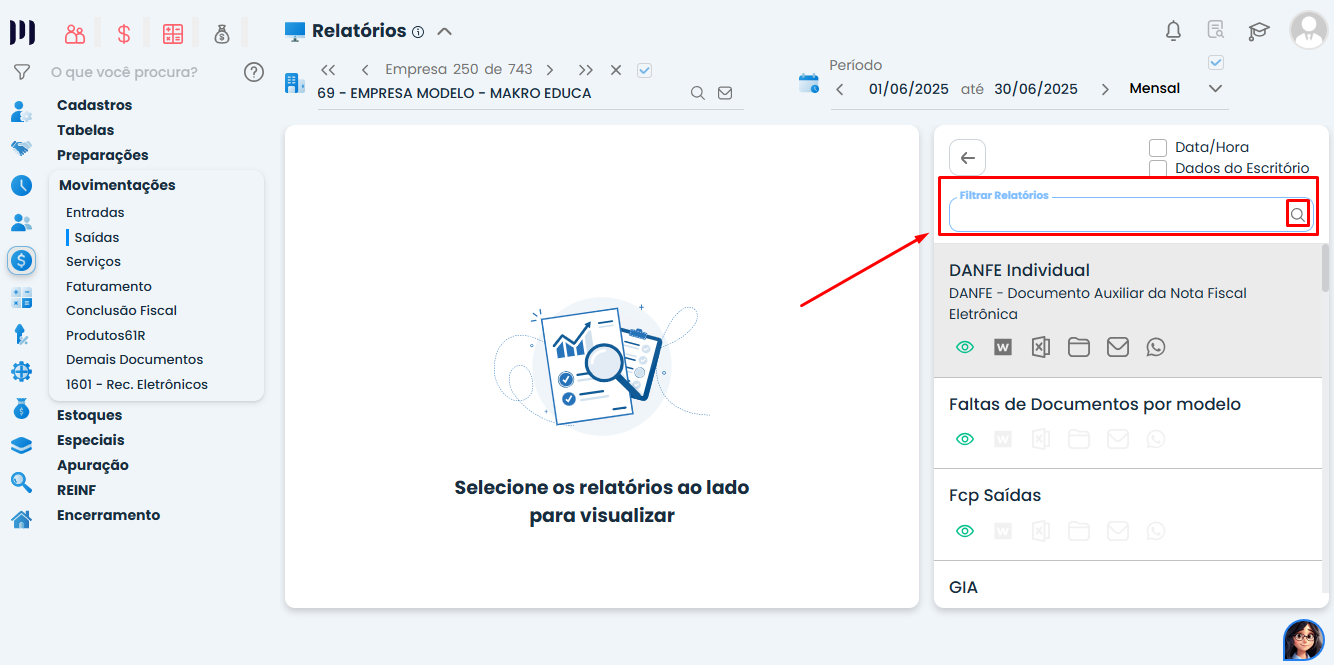This screenshot has height=665, width=1334.
Task: Collapse the Movimentações section
Action: pos(118,185)
